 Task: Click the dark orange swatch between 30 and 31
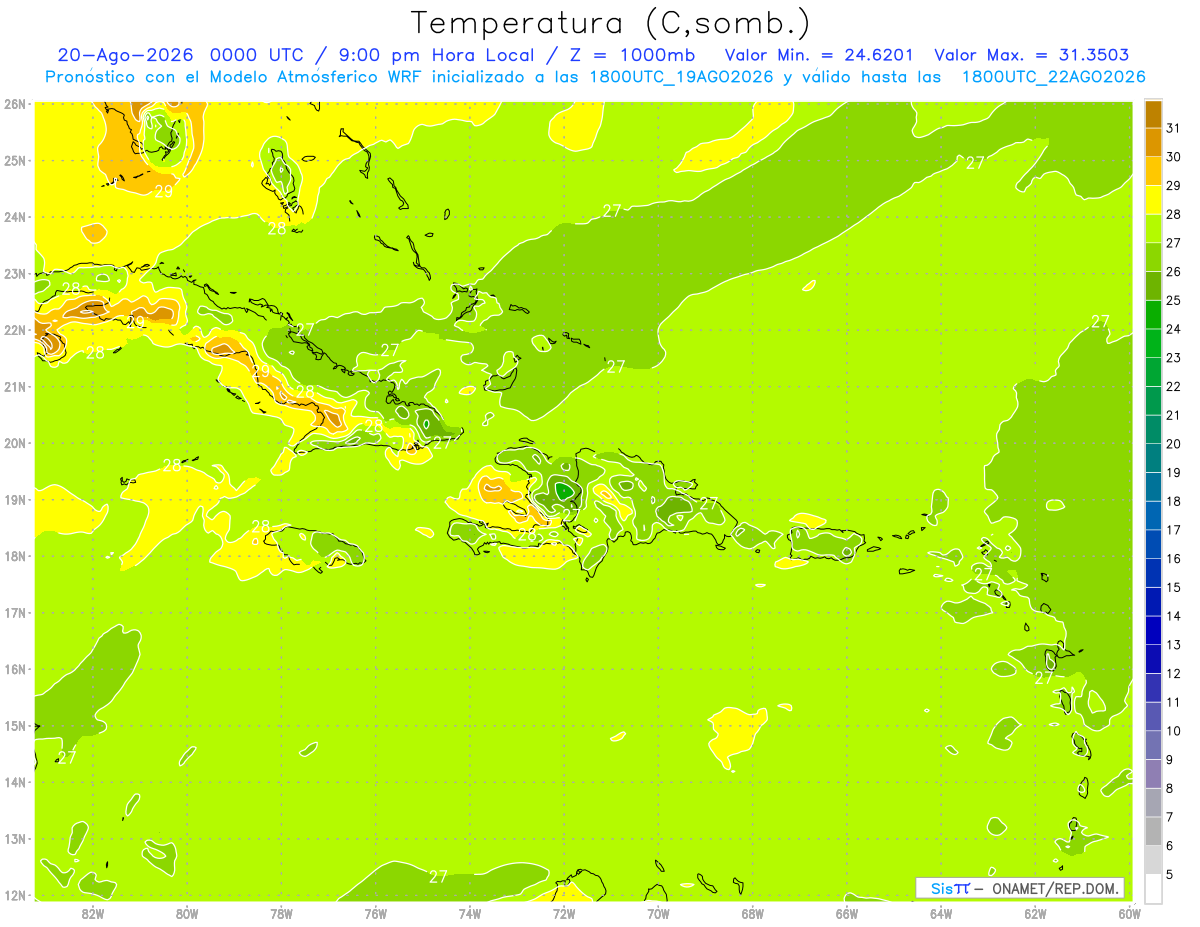click(x=1153, y=142)
